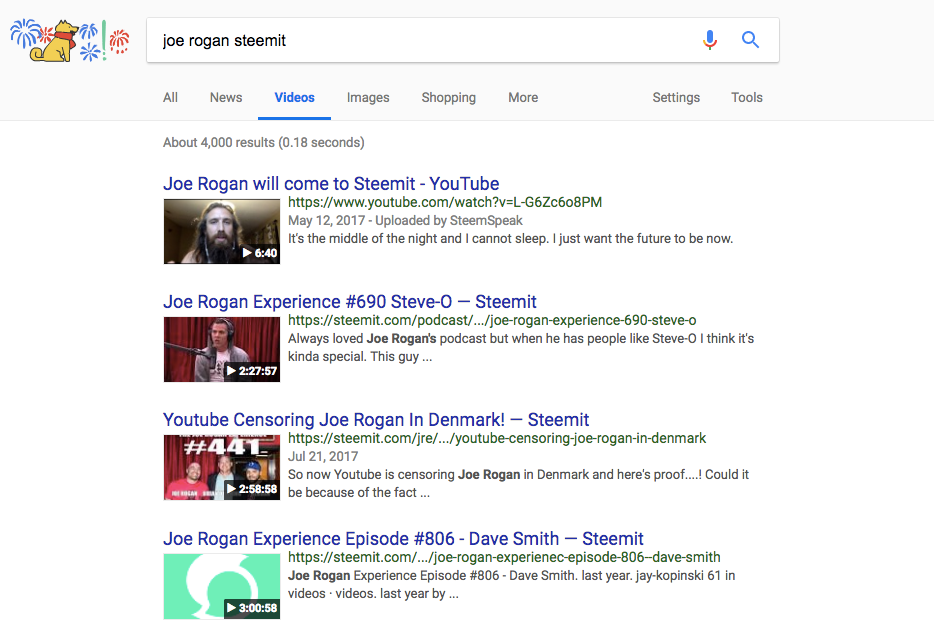Switch to the All results tab
Image resolution: width=934 pixels, height=637 pixels.
tap(170, 98)
